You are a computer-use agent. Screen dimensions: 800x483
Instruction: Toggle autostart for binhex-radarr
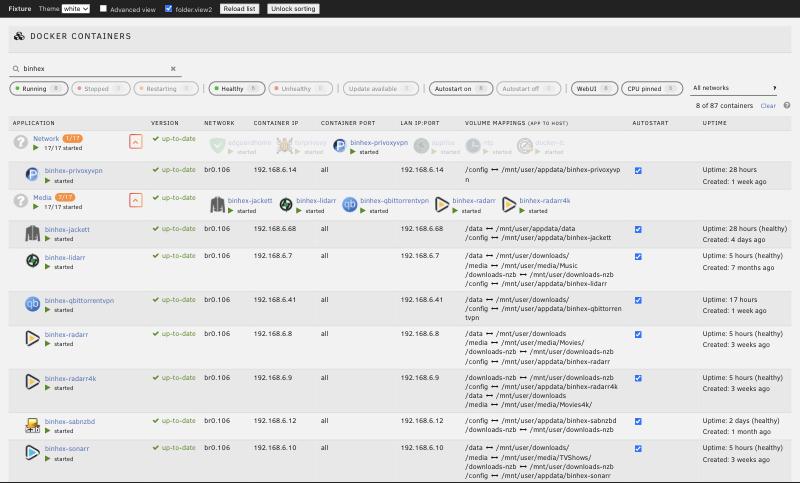tap(638, 335)
